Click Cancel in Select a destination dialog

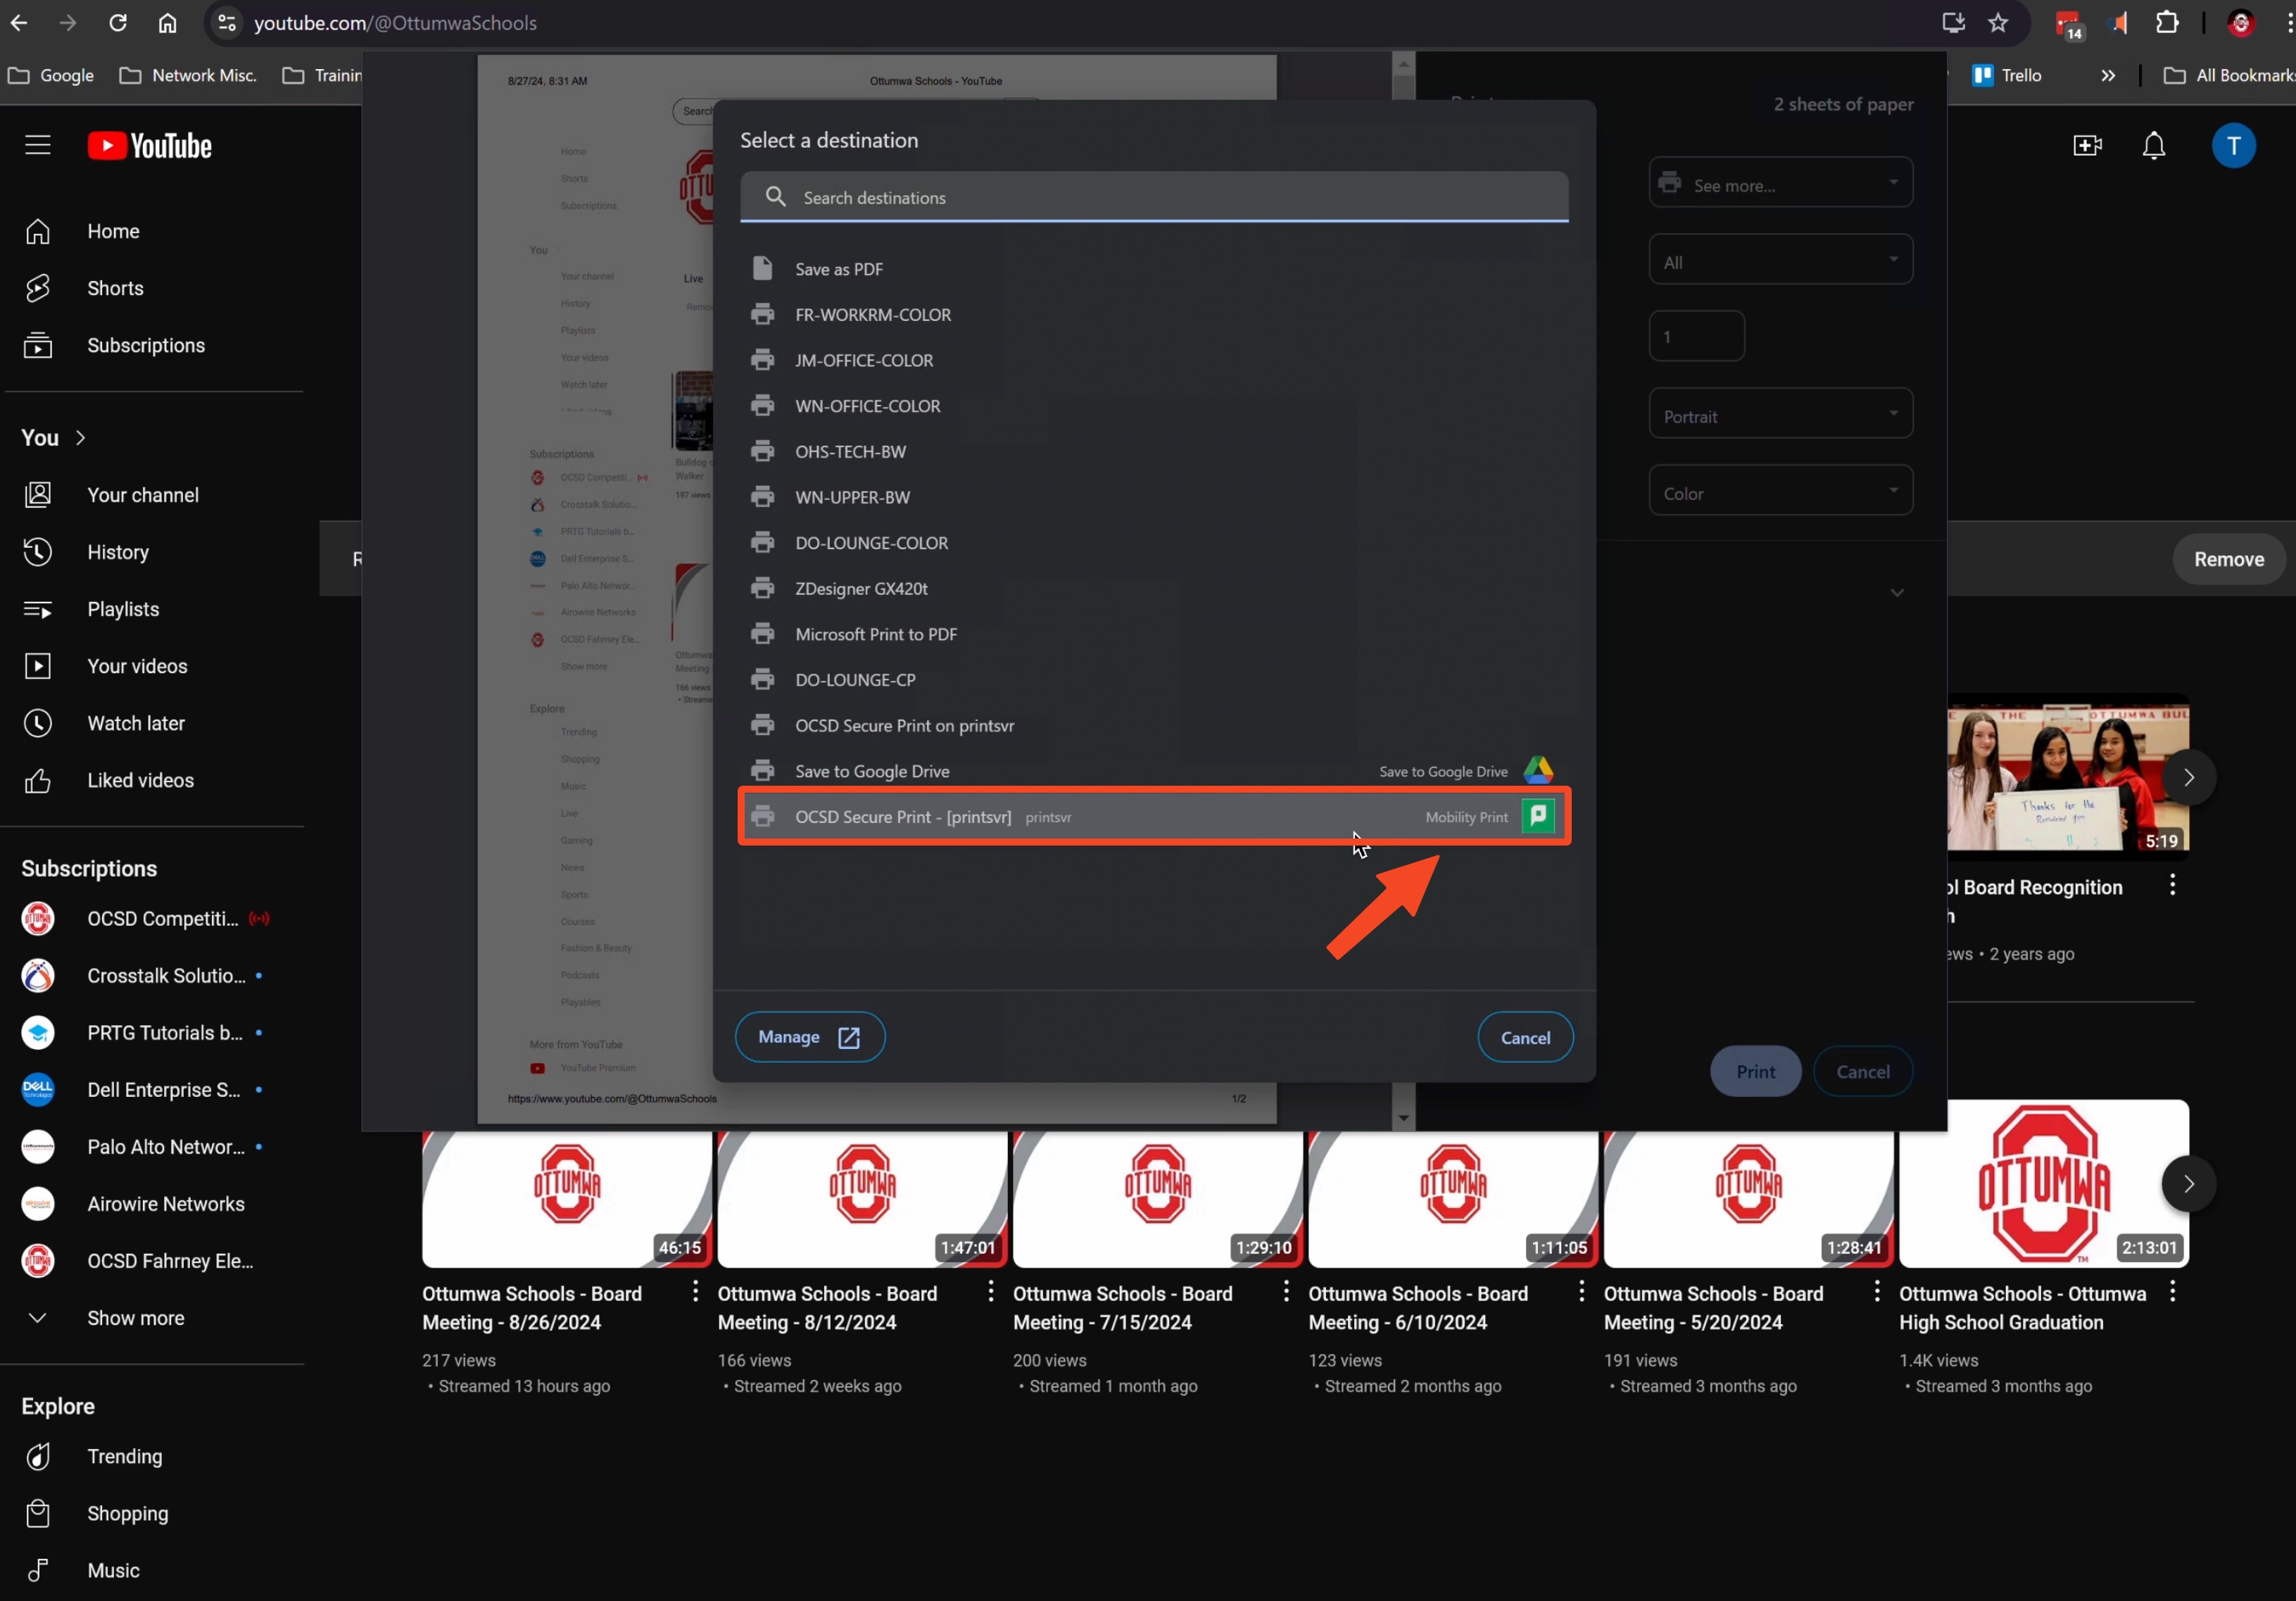coord(1525,1037)
